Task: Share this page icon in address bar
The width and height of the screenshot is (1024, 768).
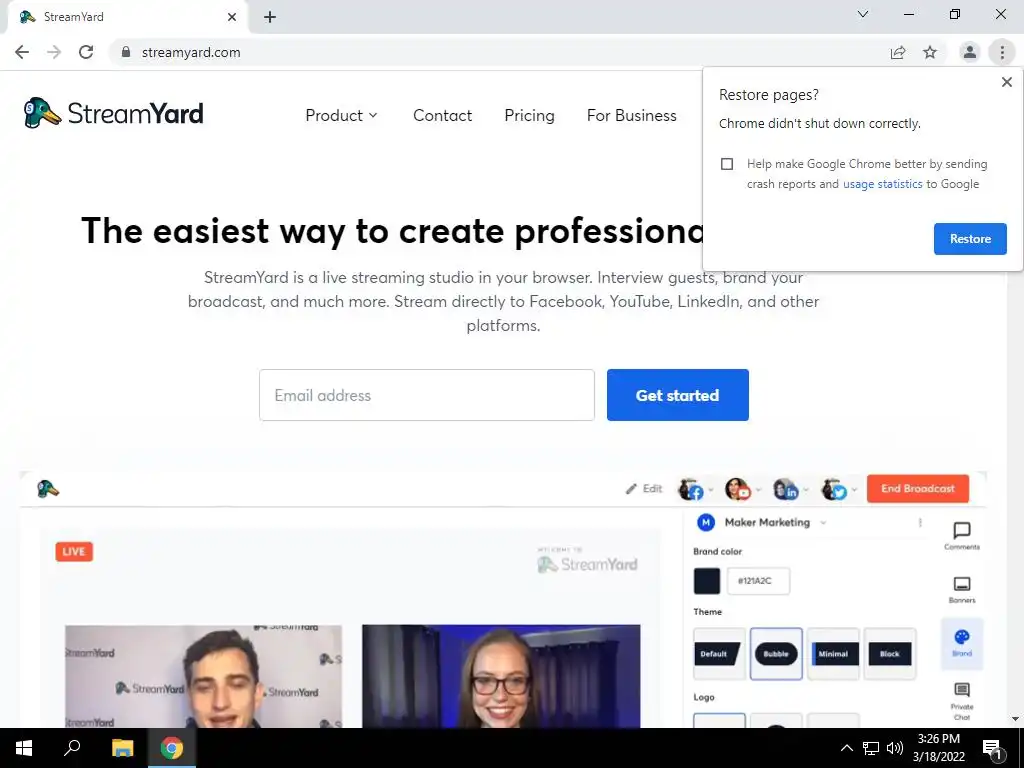Action: (898, 52)
